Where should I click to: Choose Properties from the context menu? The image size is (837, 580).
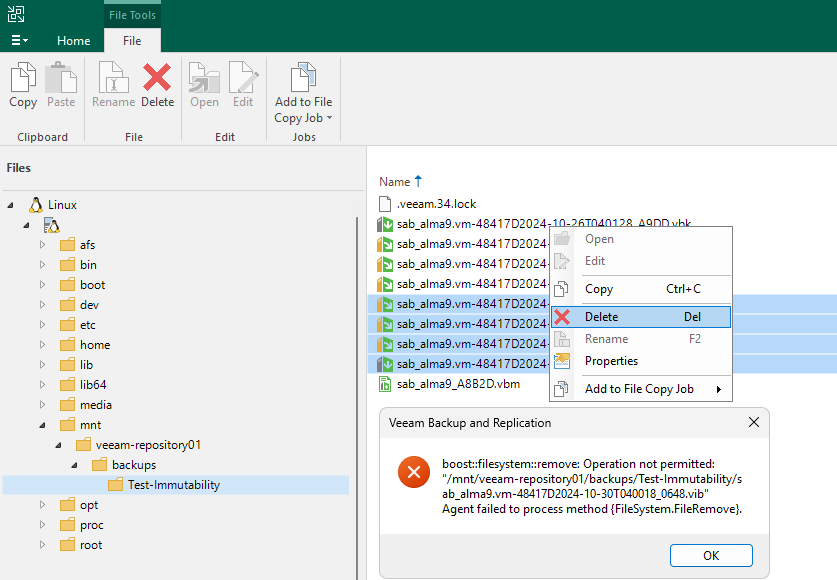(x=612, y=361)
